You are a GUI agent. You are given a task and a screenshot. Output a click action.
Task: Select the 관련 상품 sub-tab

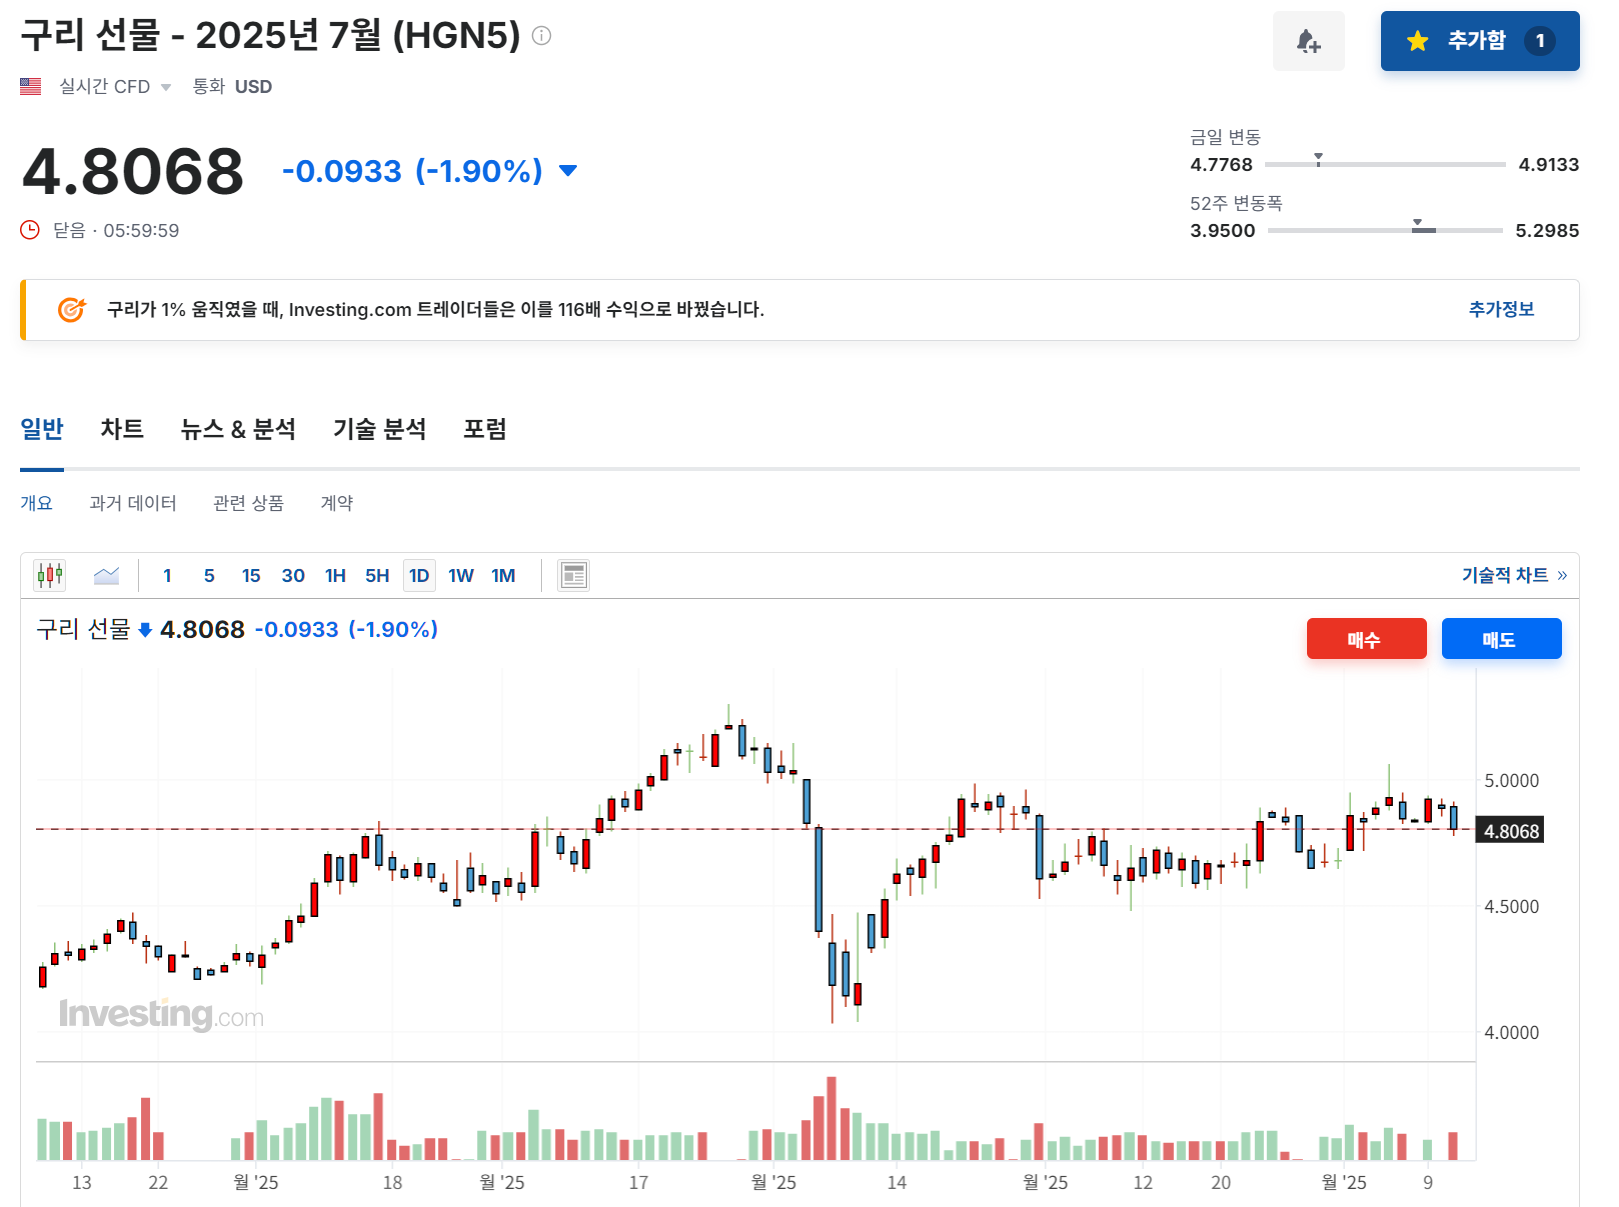(x=249, y=503)
